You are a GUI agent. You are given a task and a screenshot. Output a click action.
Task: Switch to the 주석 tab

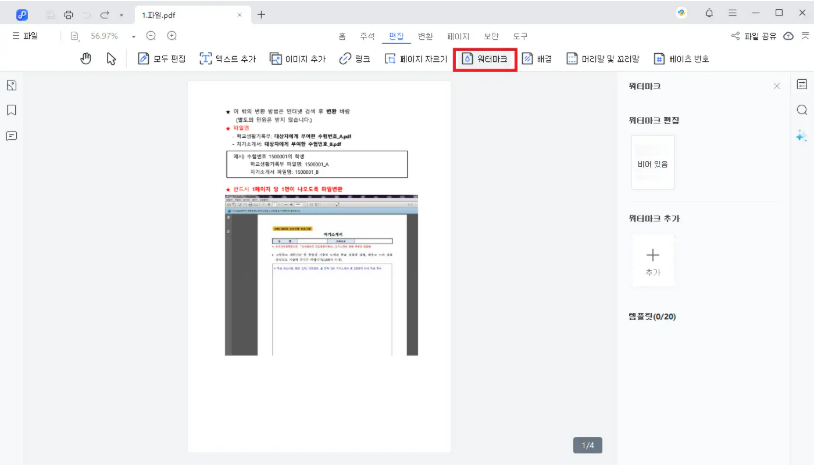point(367,36)
